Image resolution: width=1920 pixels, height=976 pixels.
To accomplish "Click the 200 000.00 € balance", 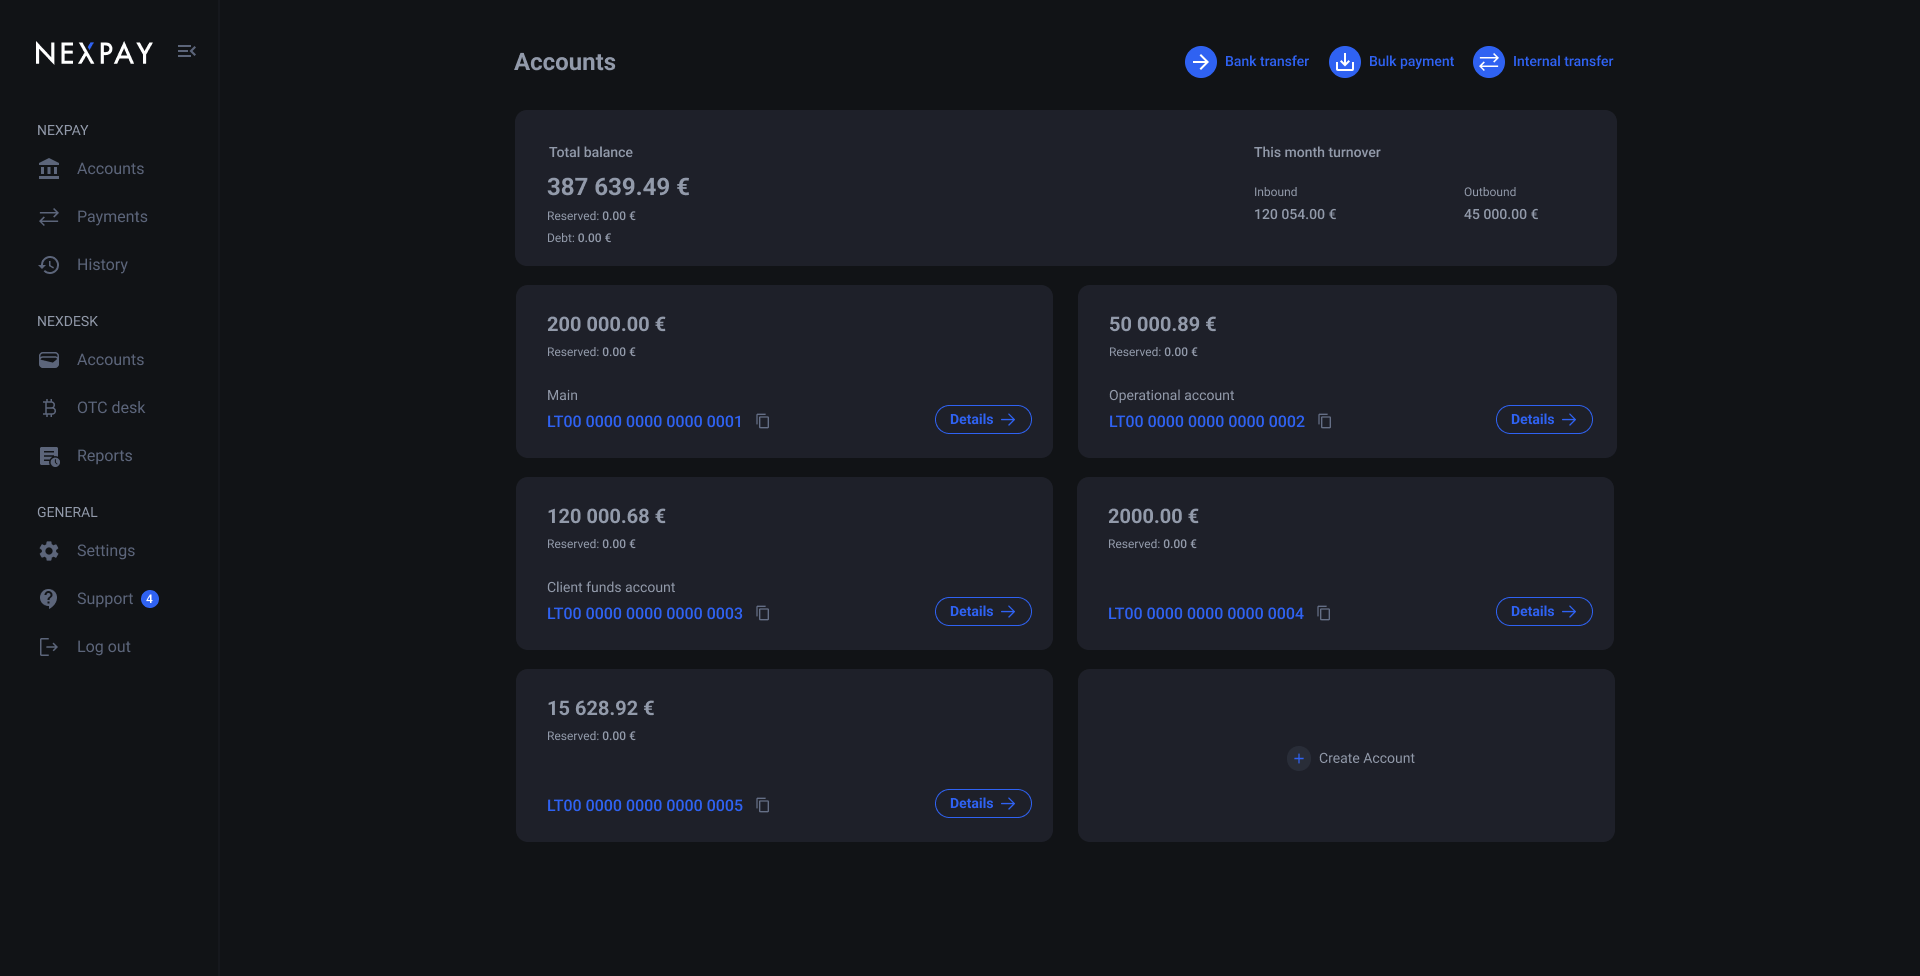I will coord(606,324).
